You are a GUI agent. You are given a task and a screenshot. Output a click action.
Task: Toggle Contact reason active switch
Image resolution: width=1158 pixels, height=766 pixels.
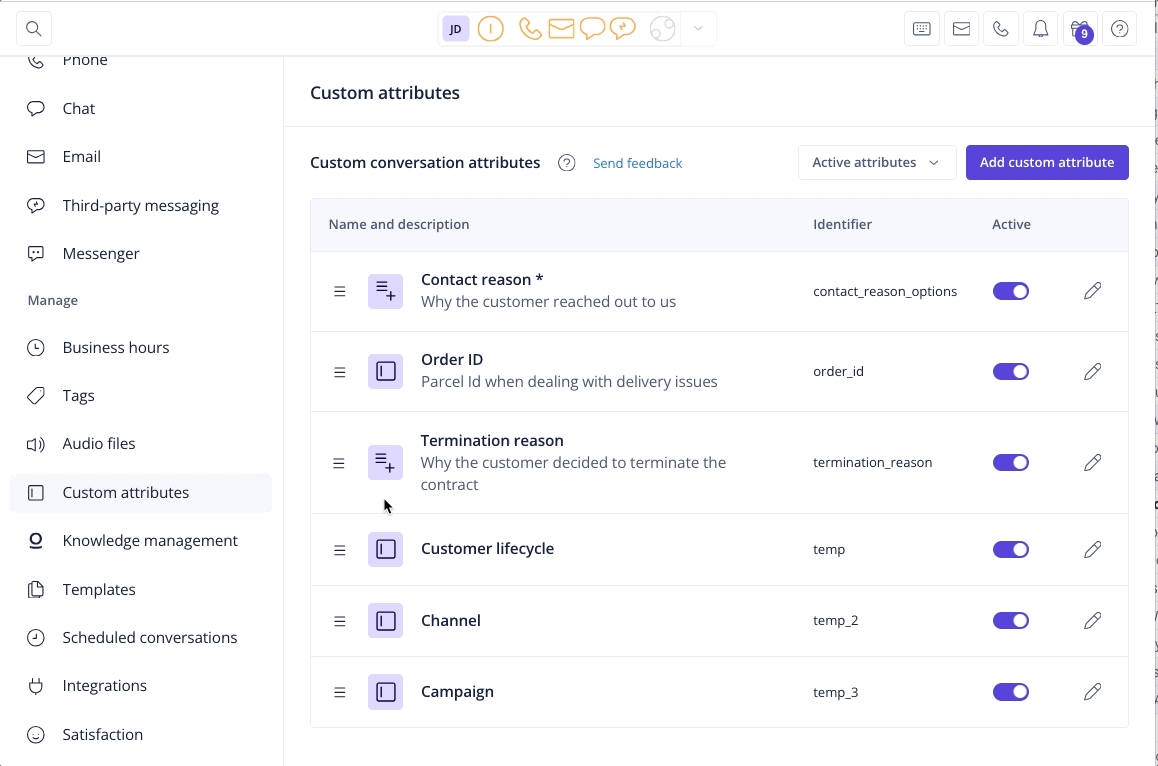[1010, 291]
